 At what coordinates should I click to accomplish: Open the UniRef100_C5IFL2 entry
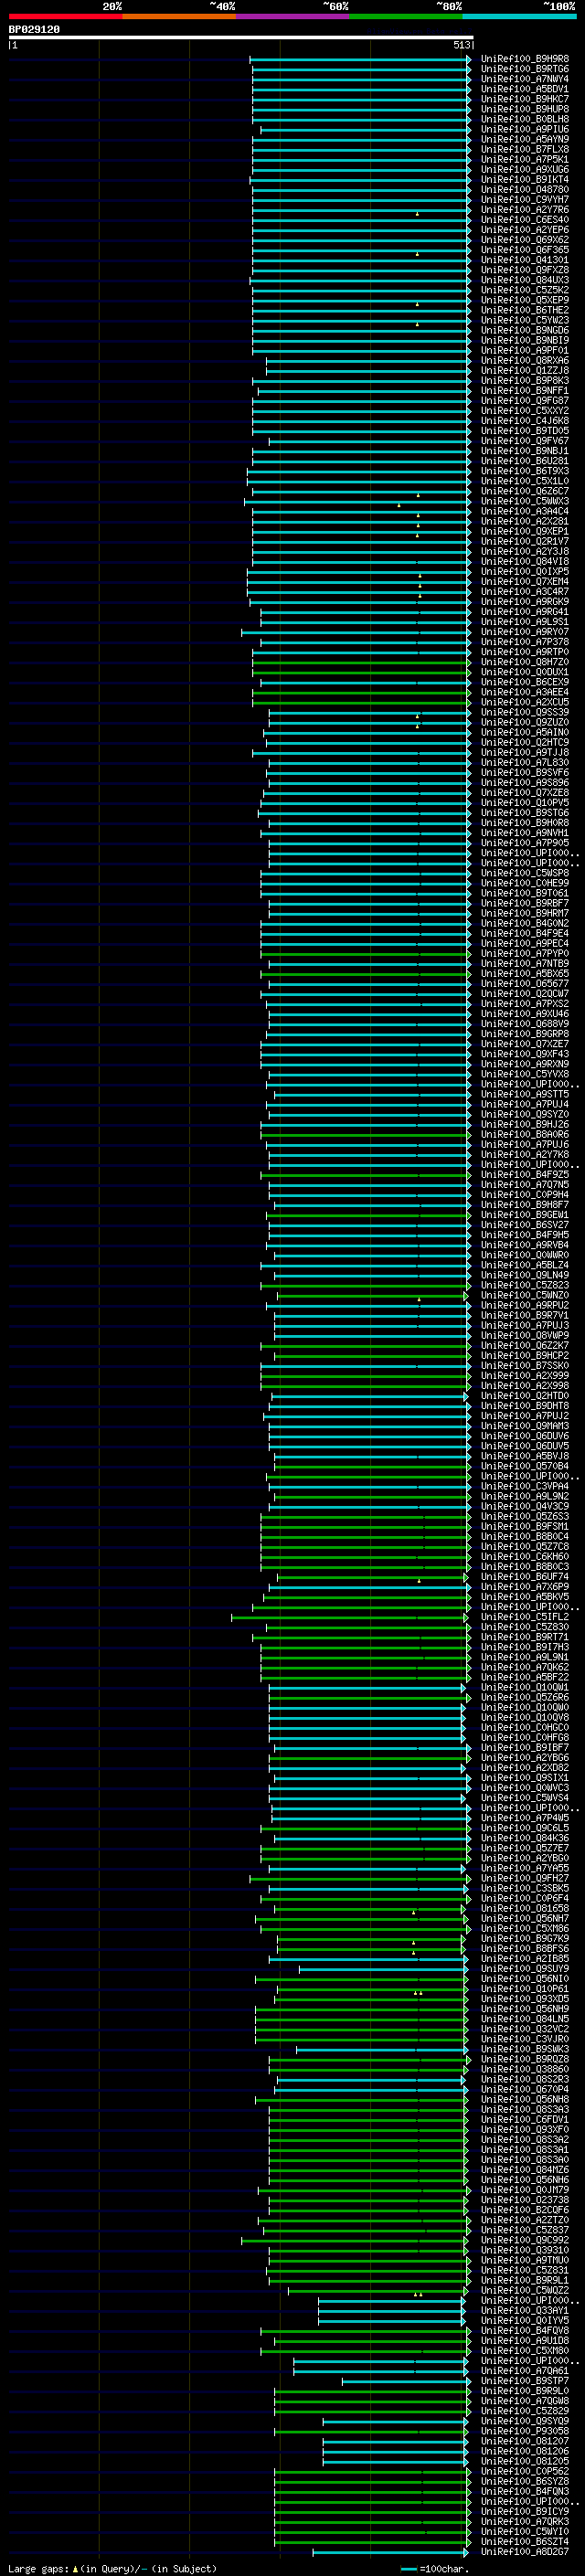[x=525, y=1617]
